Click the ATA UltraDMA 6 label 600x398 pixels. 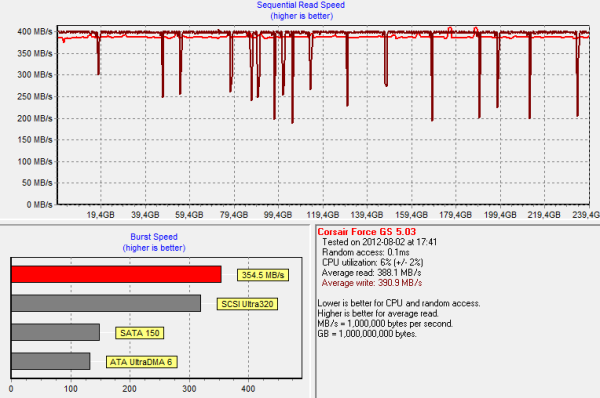(142, 362)
